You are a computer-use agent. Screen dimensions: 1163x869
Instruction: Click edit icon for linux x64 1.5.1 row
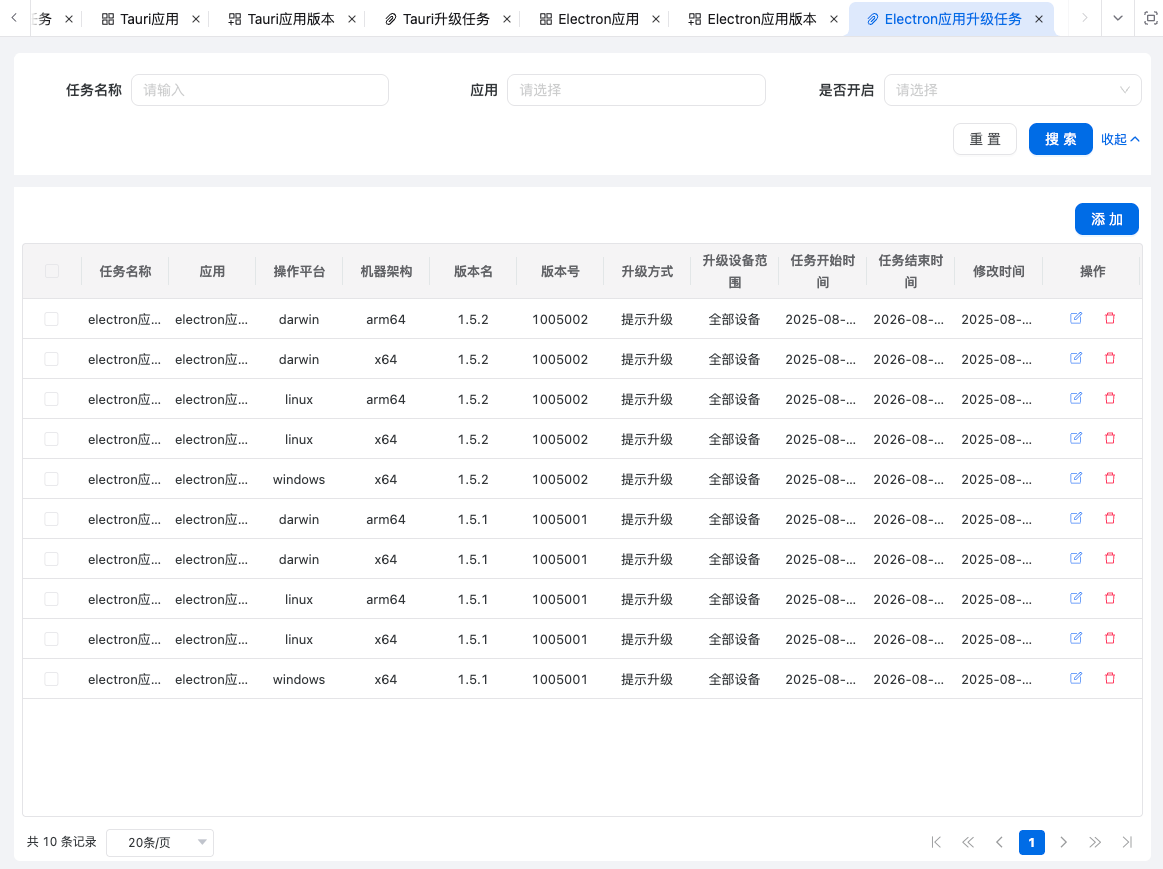tap(1076, 638)
